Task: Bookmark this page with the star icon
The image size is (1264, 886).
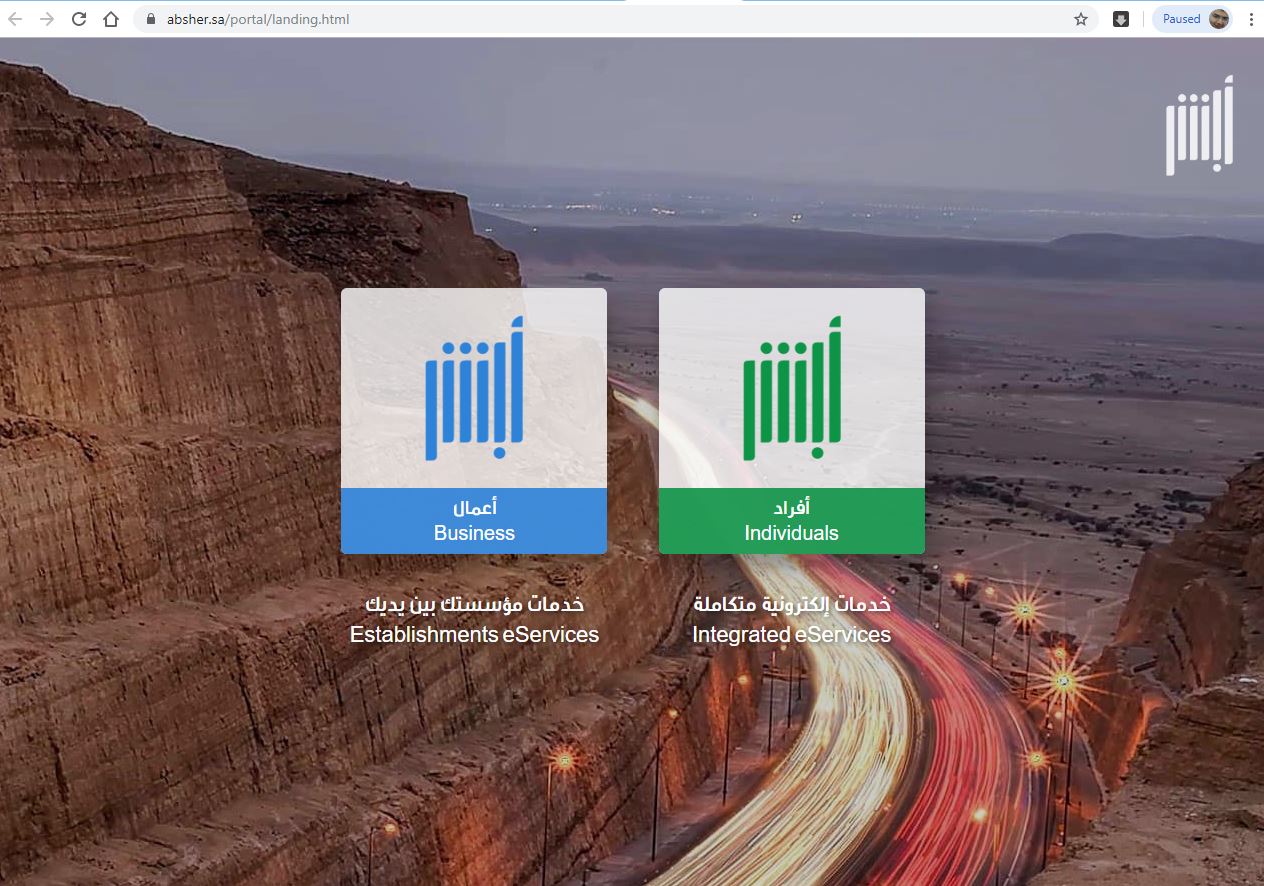Action: [1081, 19]
